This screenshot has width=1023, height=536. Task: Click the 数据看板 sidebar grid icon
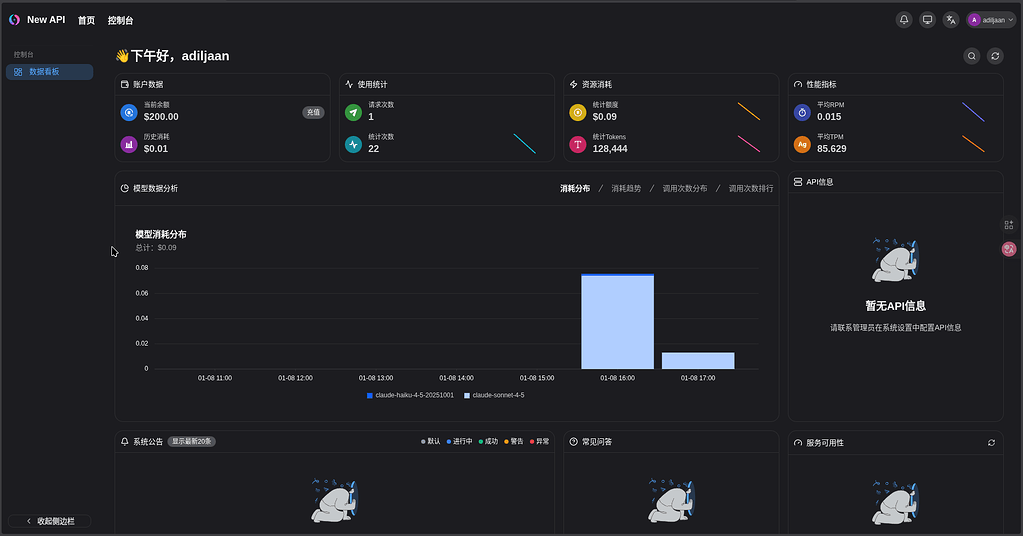coord(18,72)
